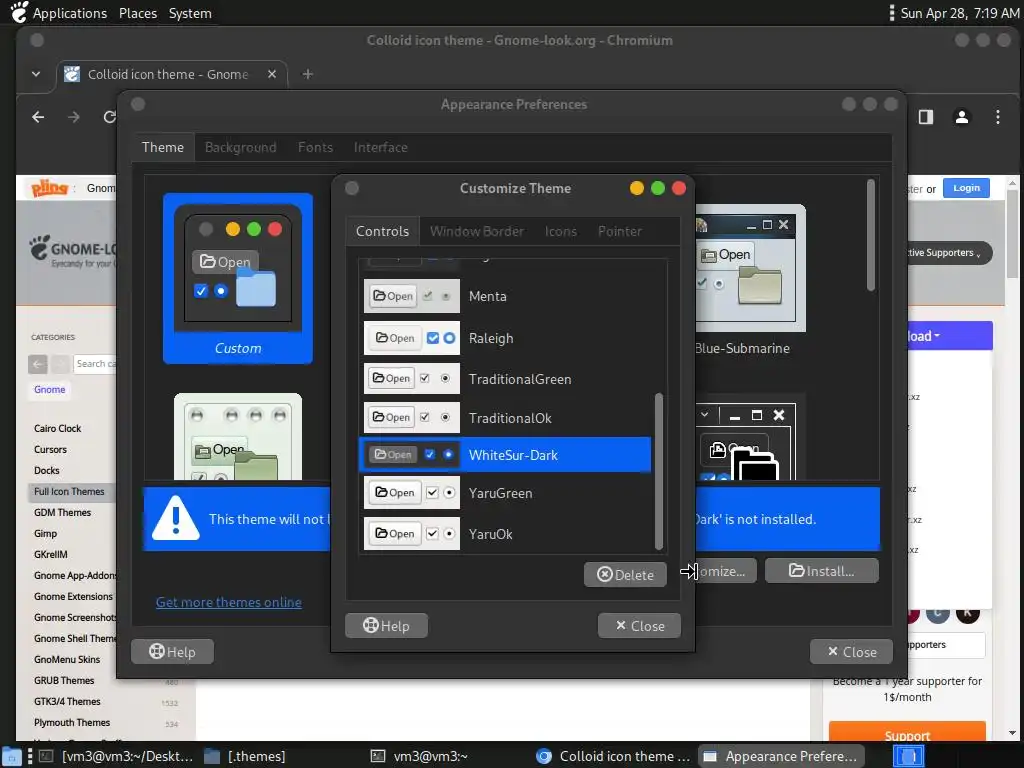Click Help in Customize Theme dialog
The height and width of the screenshot is (768, 1024).
[386, 626]
